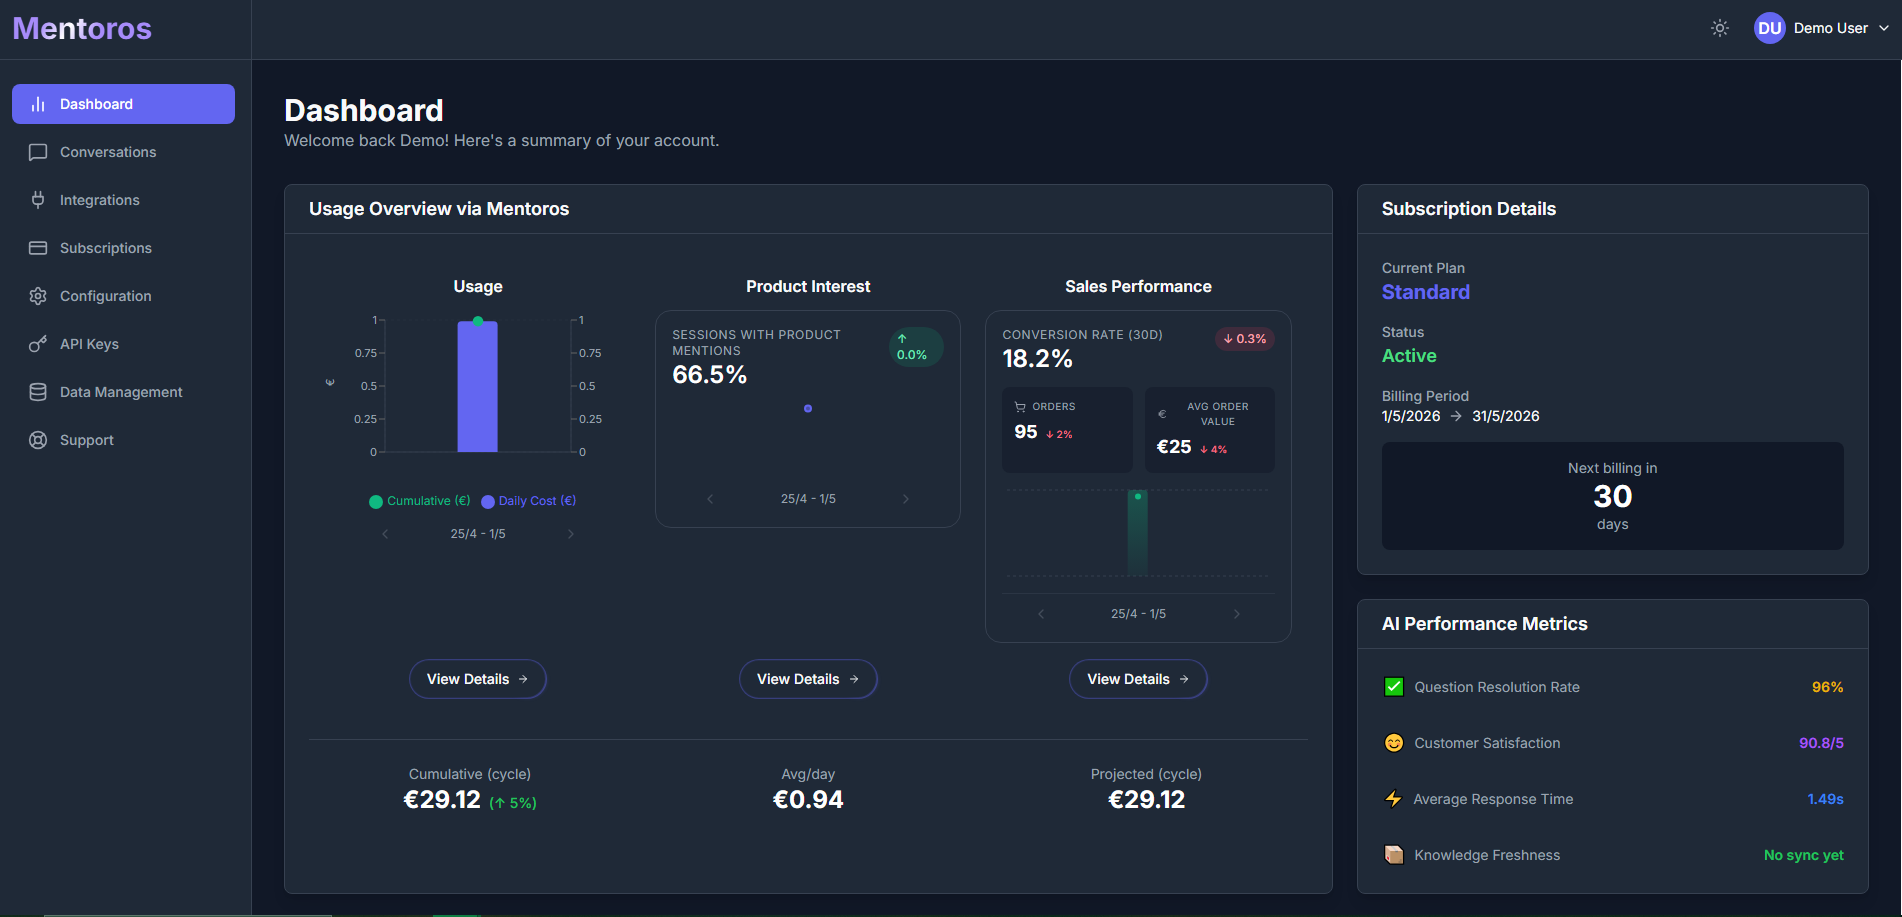Click the Orders 2% decrease indicator

point(1059,434)
